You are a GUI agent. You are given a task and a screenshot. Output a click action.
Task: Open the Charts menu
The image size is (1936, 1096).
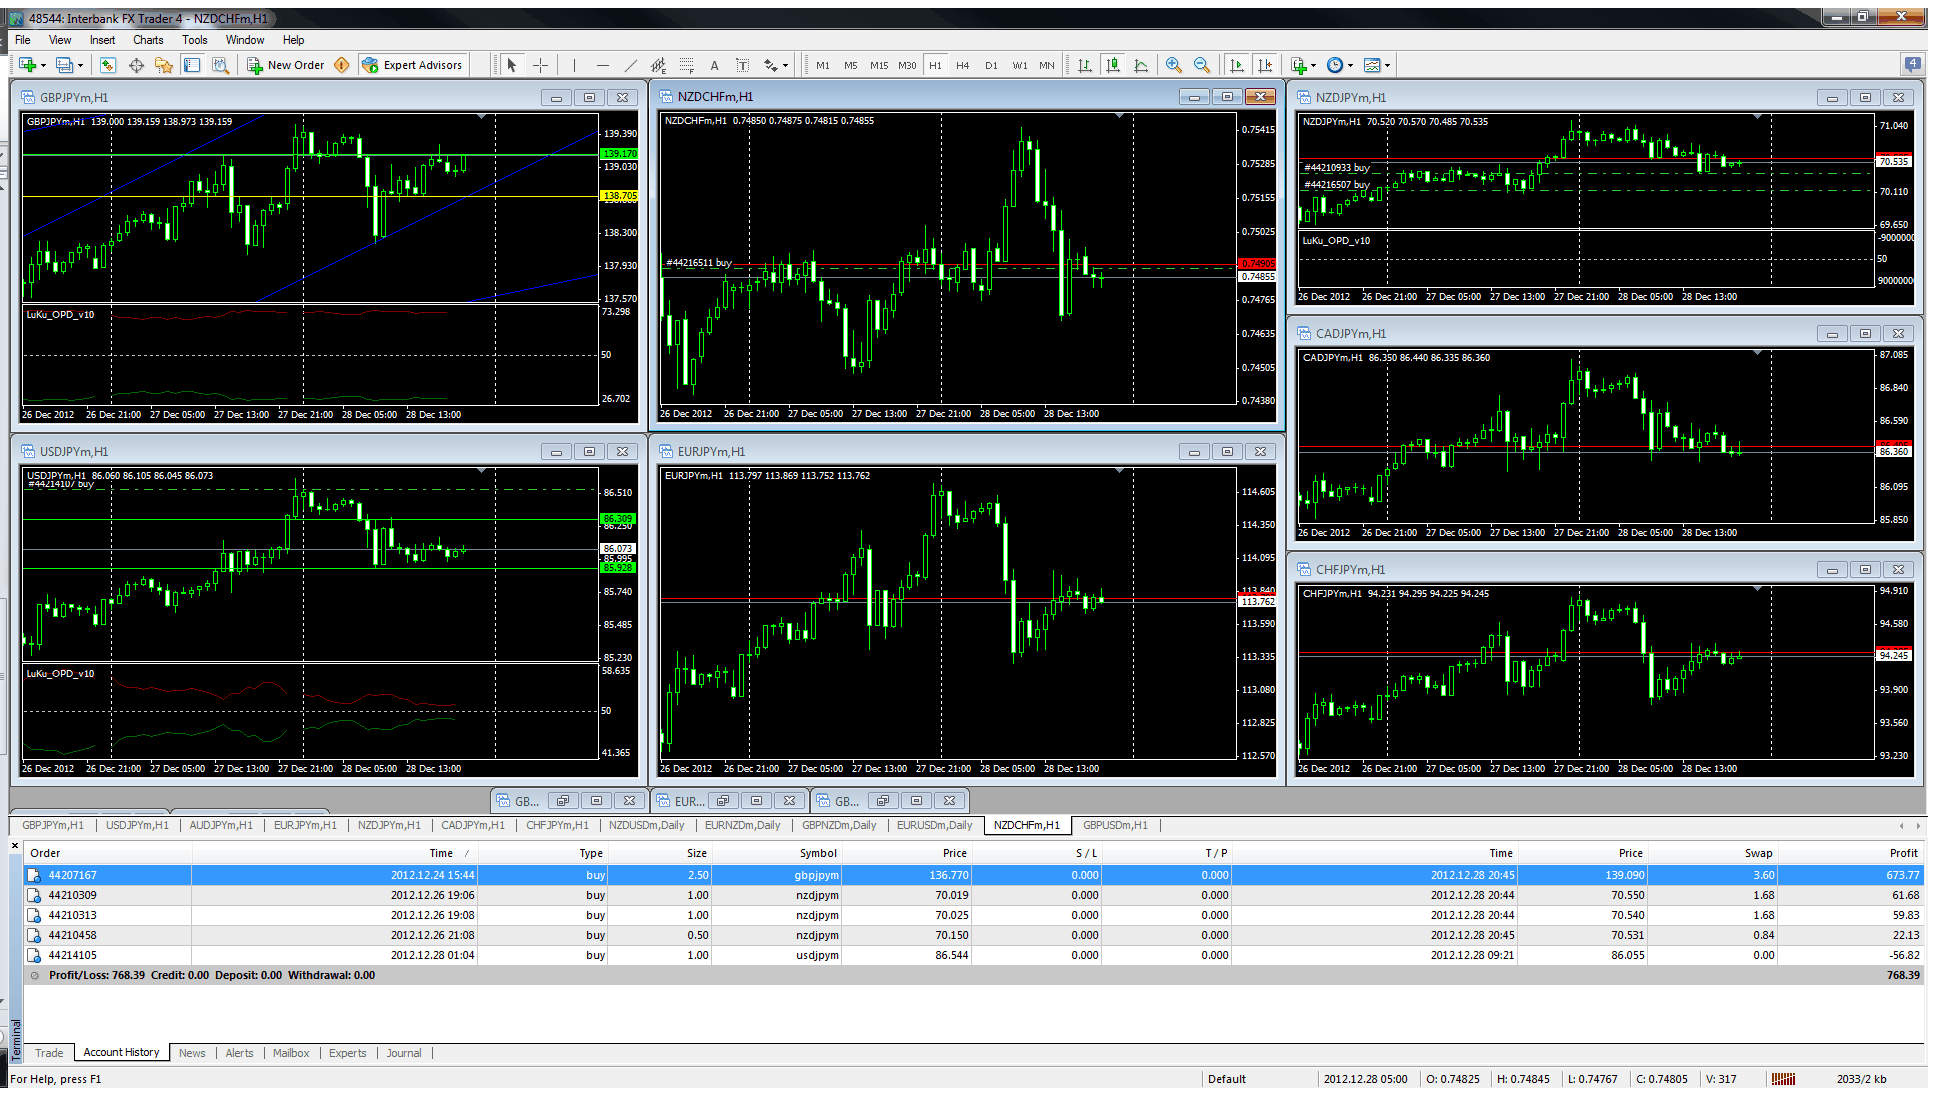[x=148, y=40]
